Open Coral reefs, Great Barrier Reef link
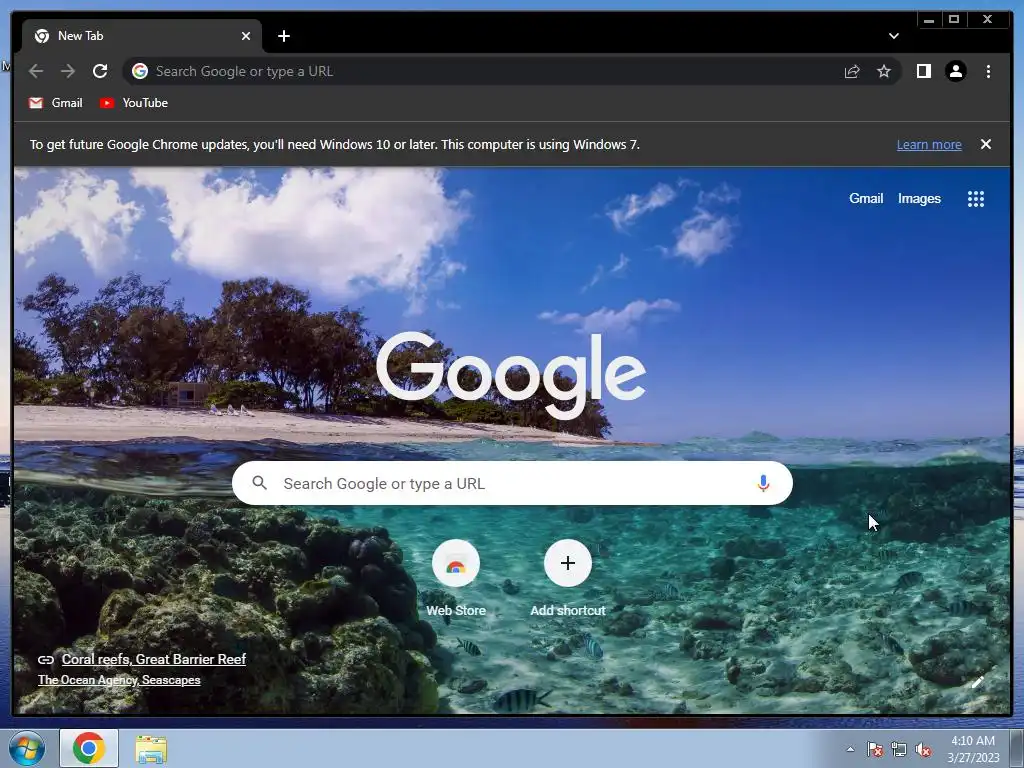The height and width of the screenshot is (768, 1024). (x=153, y=659)
